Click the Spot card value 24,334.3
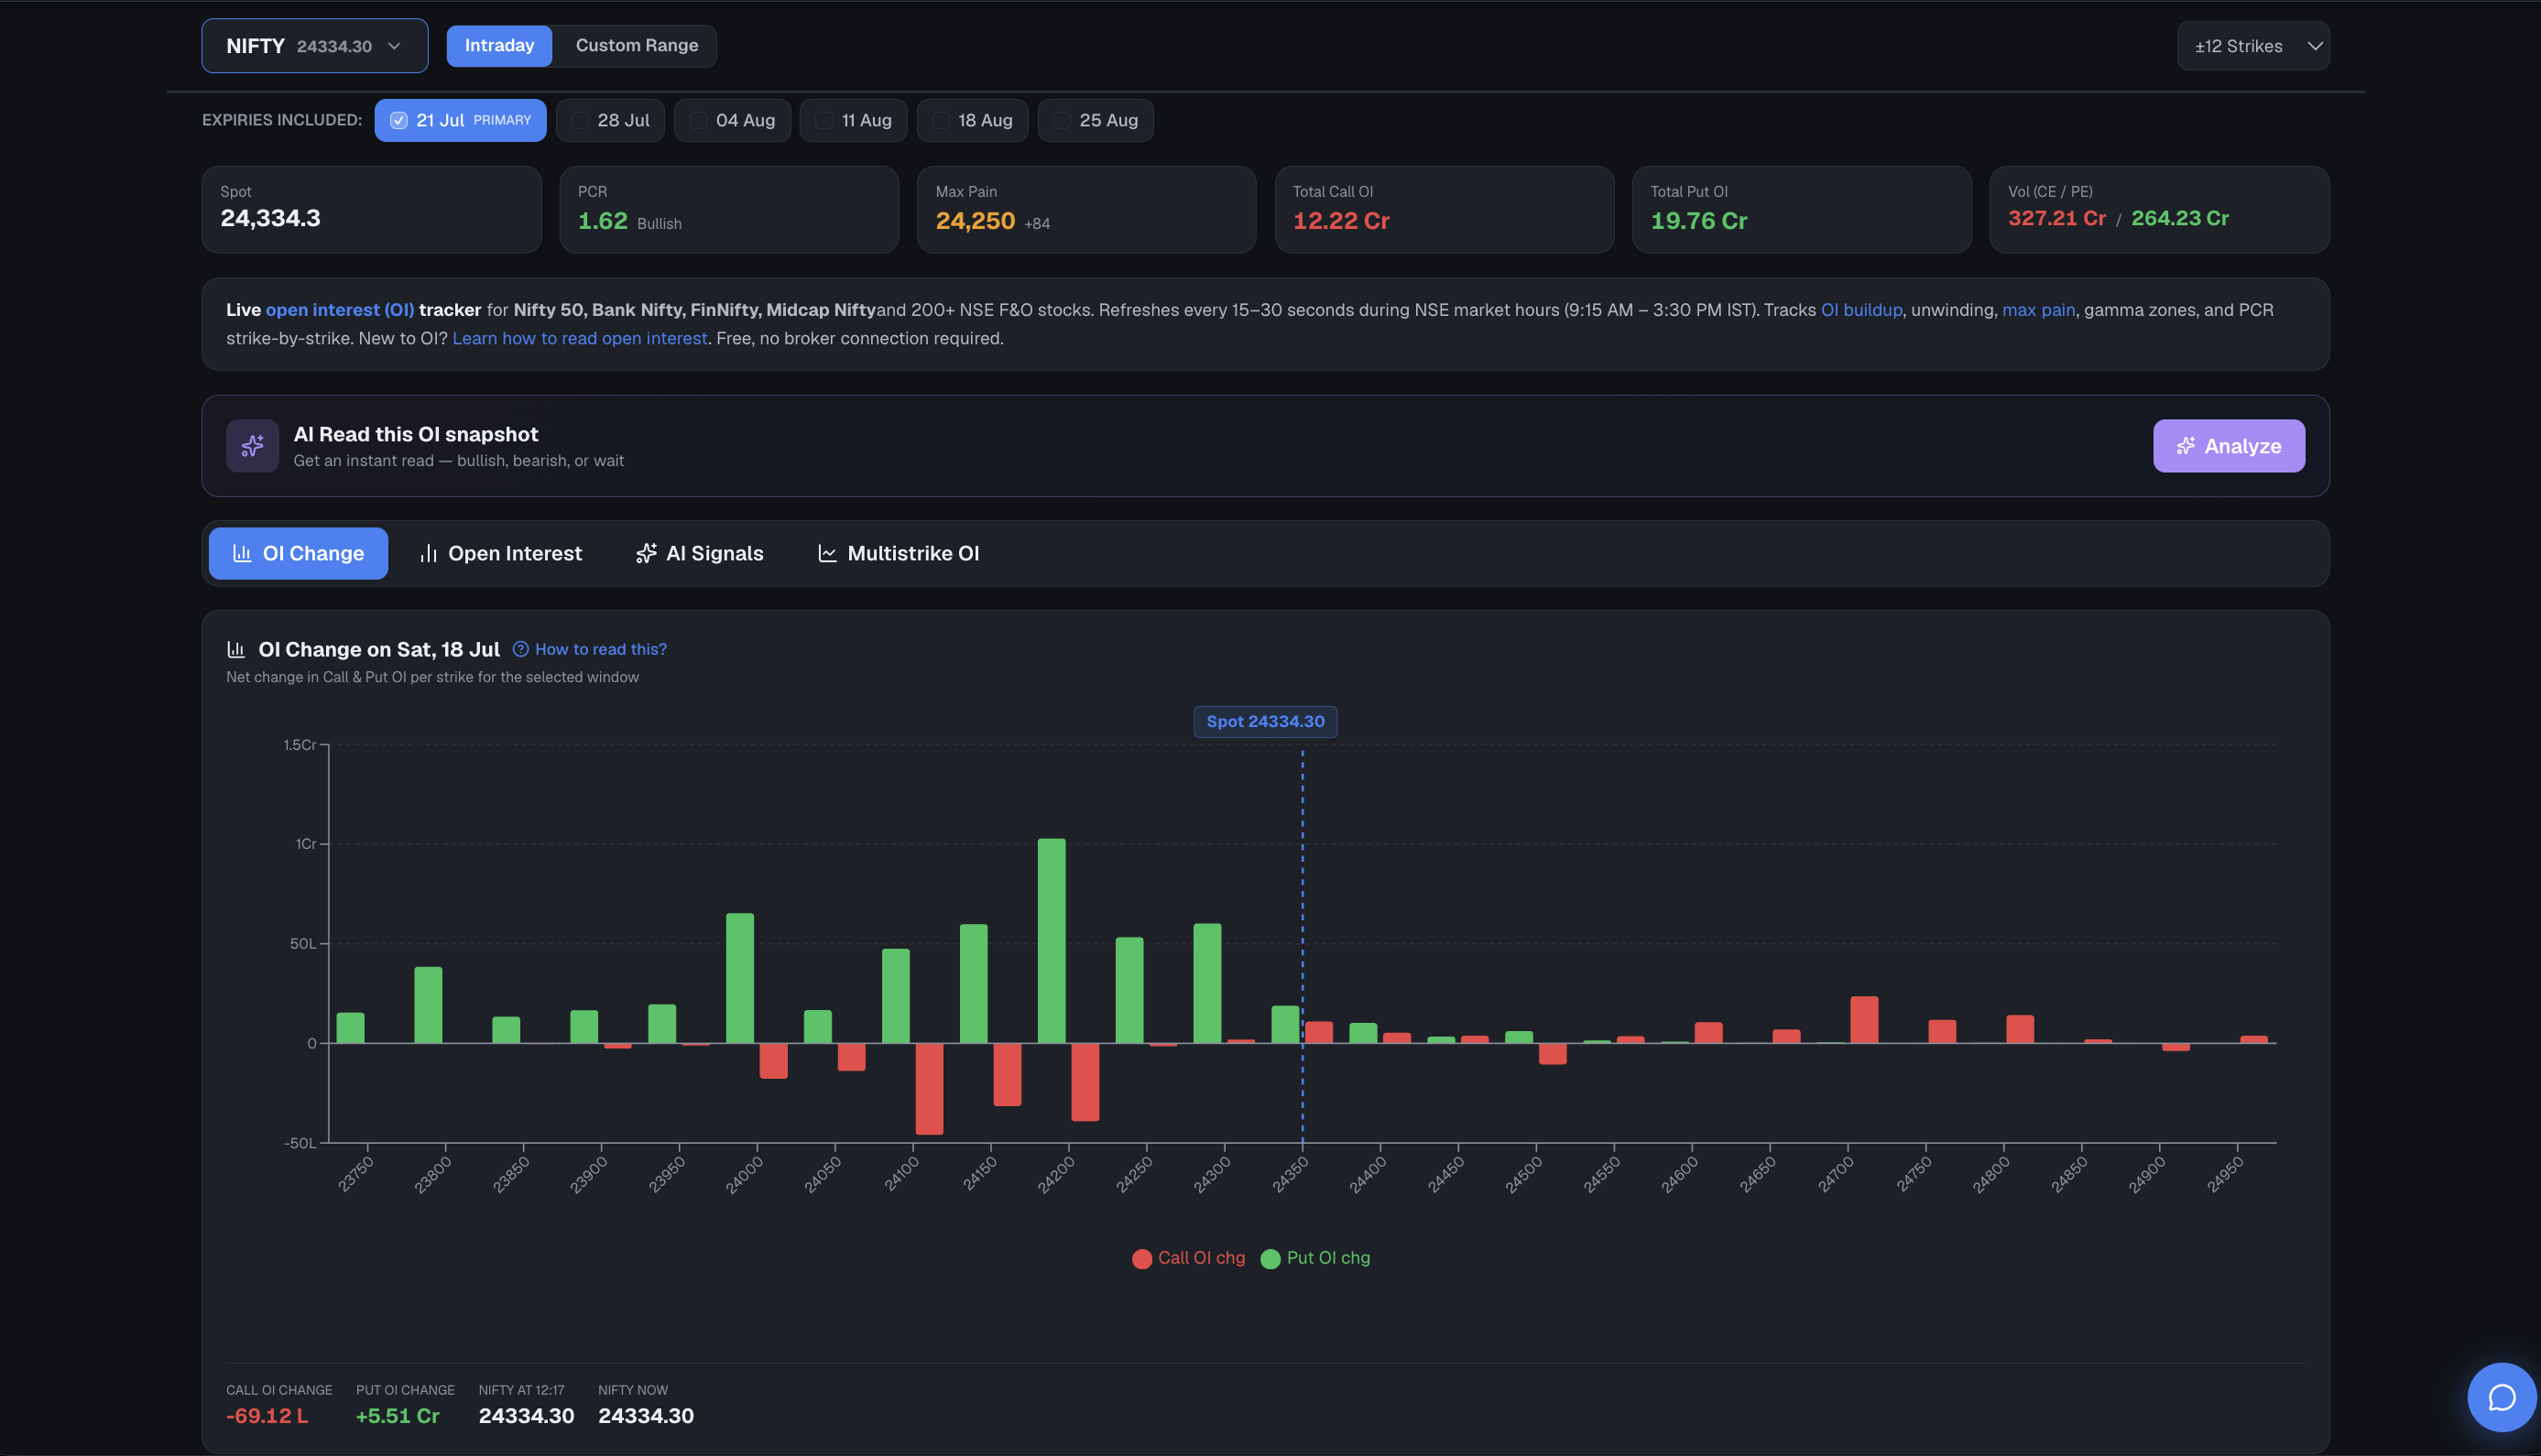This screenshot has width=2541, height=1456. click(x=270, y=218)
